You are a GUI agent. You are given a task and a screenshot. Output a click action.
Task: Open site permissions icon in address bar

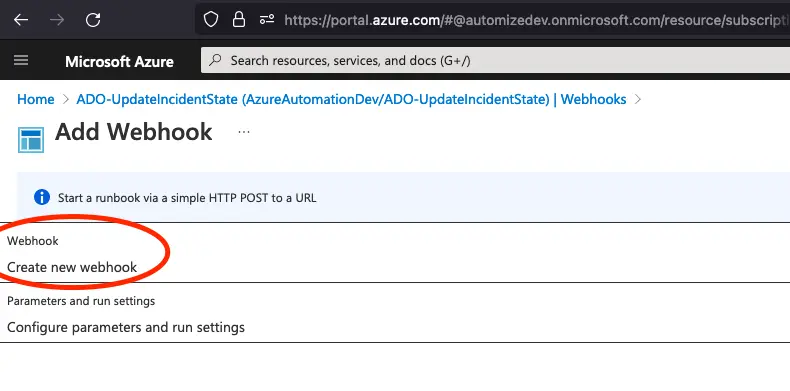[x=267, y=20]
